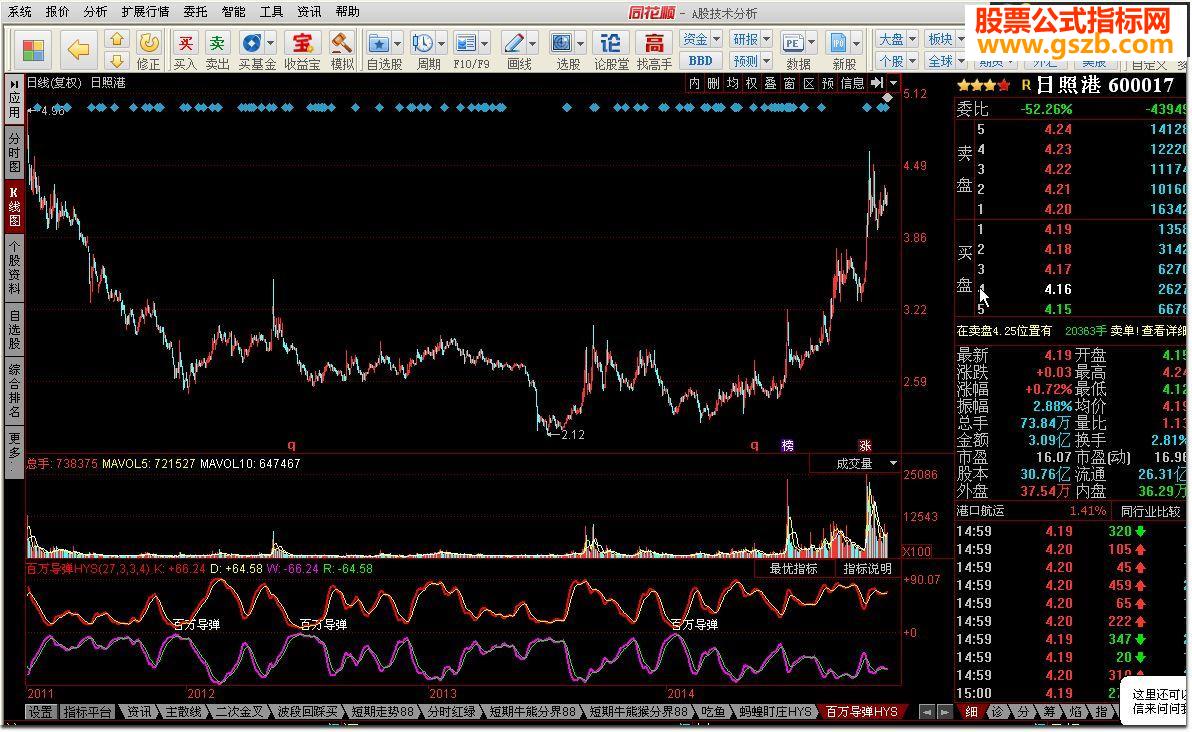The image size is (1192, 732).
Task: Open the 模拟 simulated trading gavel icon
Action: tap(341, 43)
